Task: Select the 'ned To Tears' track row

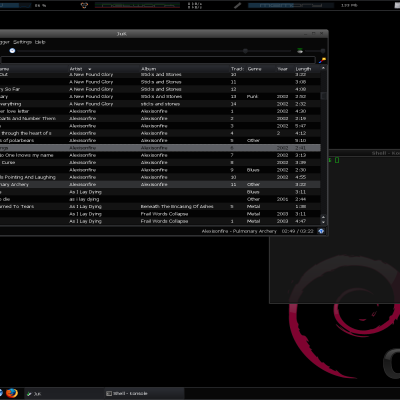Action: [x=160, y=207]
